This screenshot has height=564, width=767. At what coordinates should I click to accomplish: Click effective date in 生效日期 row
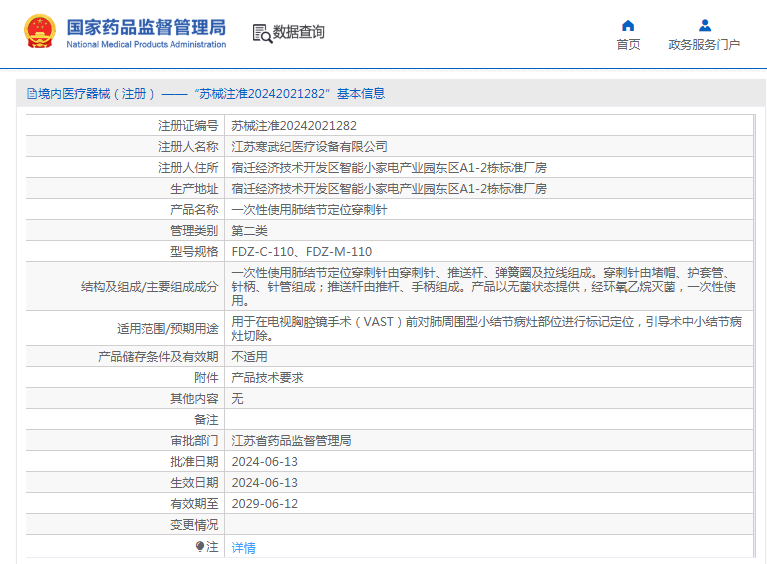265,483
